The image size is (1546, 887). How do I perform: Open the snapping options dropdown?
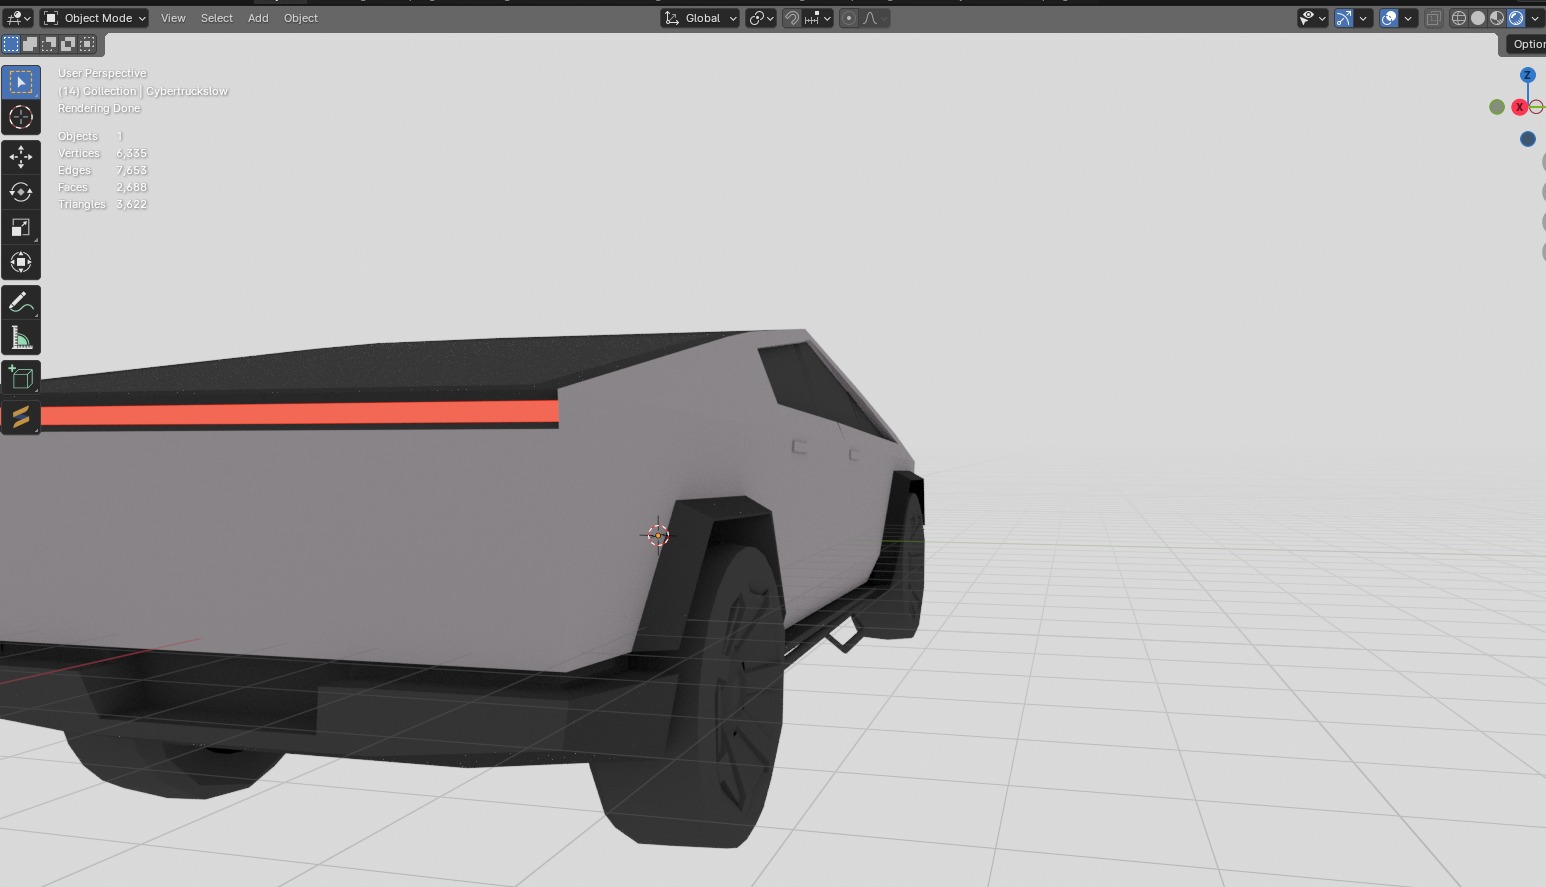pyautogui.click(x=818, y=18)
